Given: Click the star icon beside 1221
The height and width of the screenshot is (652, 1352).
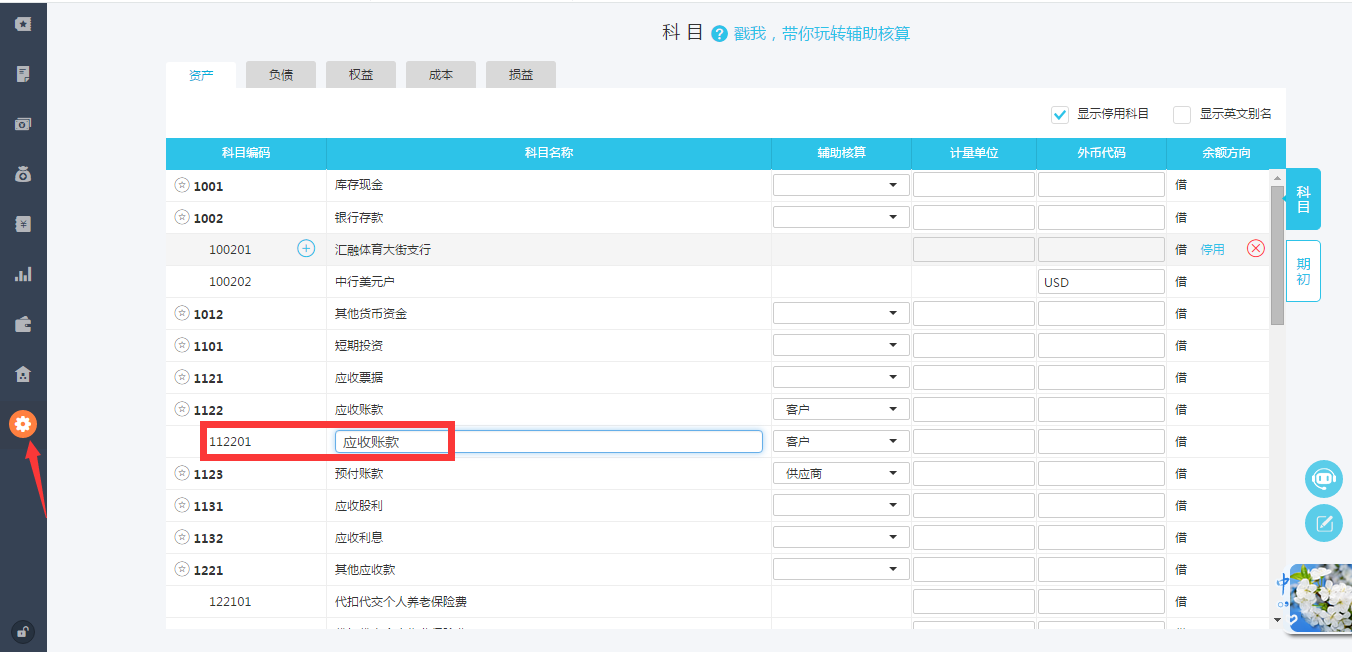Looking at the screenshot, I should 182,569.
